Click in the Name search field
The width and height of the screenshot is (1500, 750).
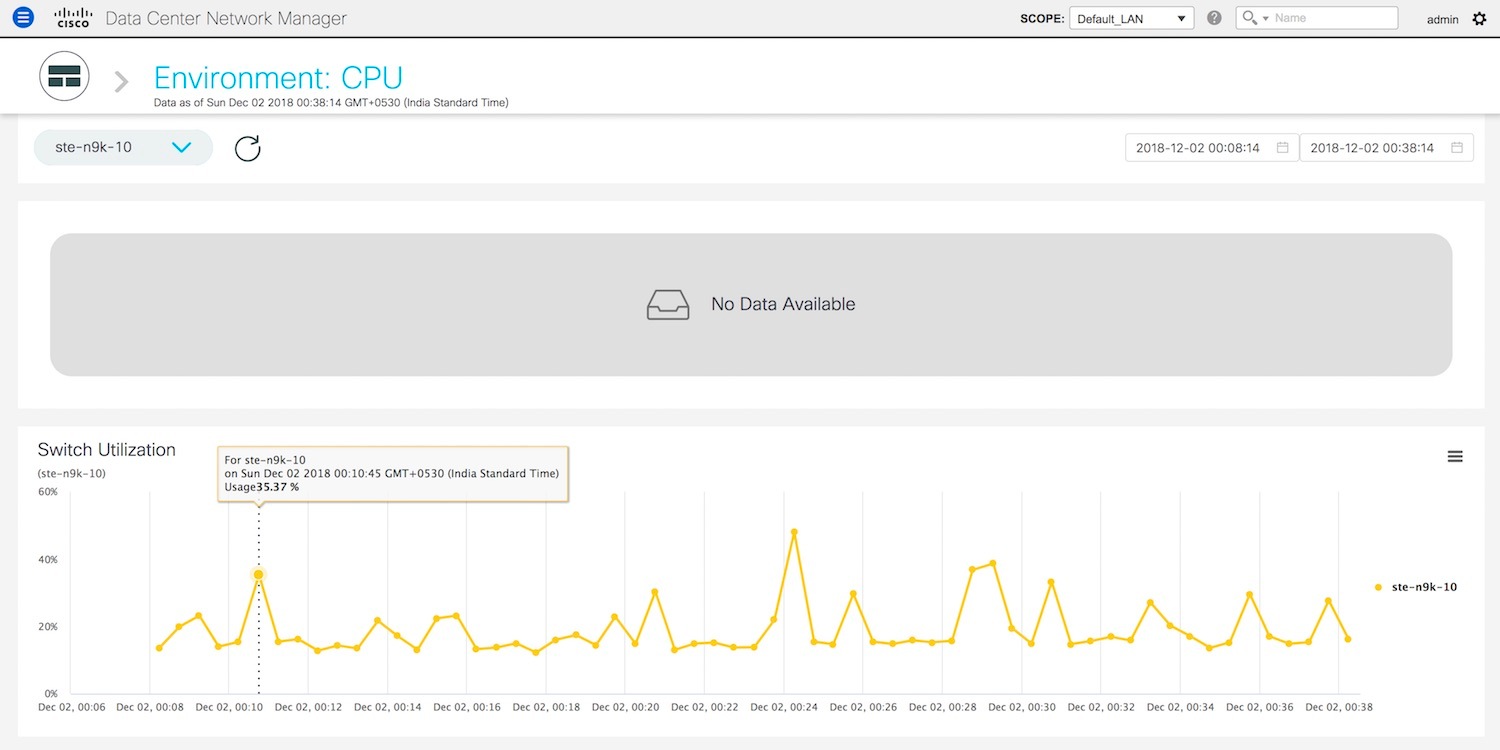[1333, 18]
